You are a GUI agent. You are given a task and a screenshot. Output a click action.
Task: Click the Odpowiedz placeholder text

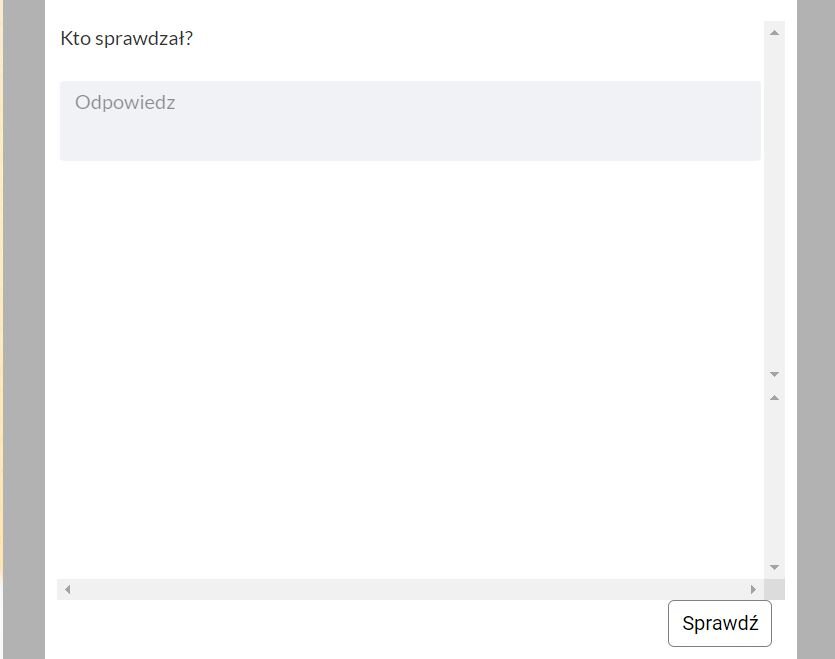point(125,102)
